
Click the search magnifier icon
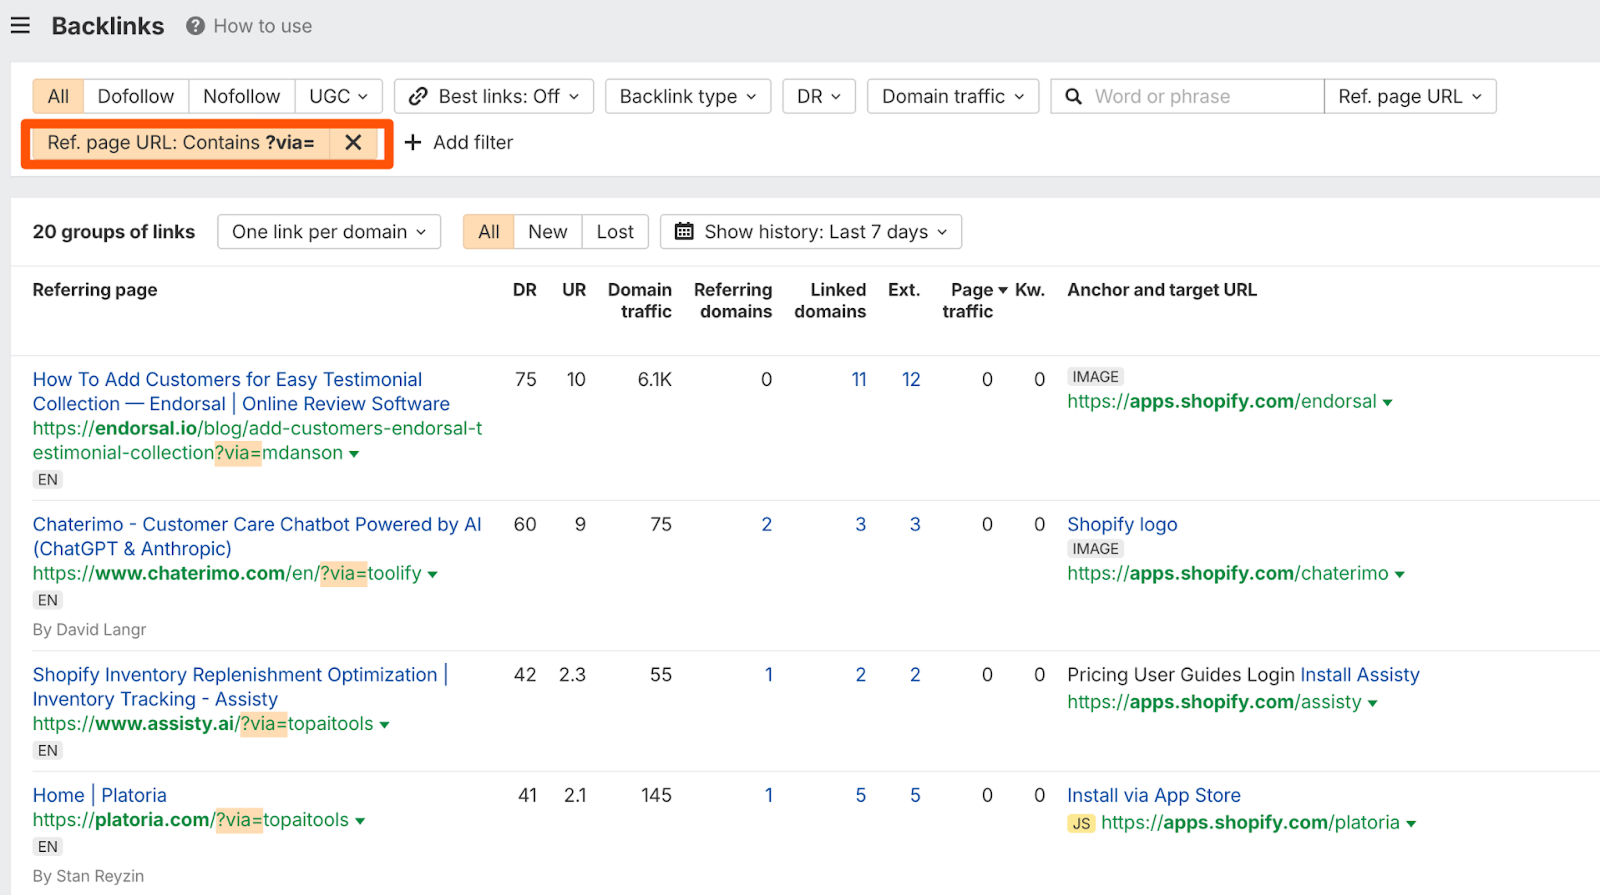point(1073,96)
